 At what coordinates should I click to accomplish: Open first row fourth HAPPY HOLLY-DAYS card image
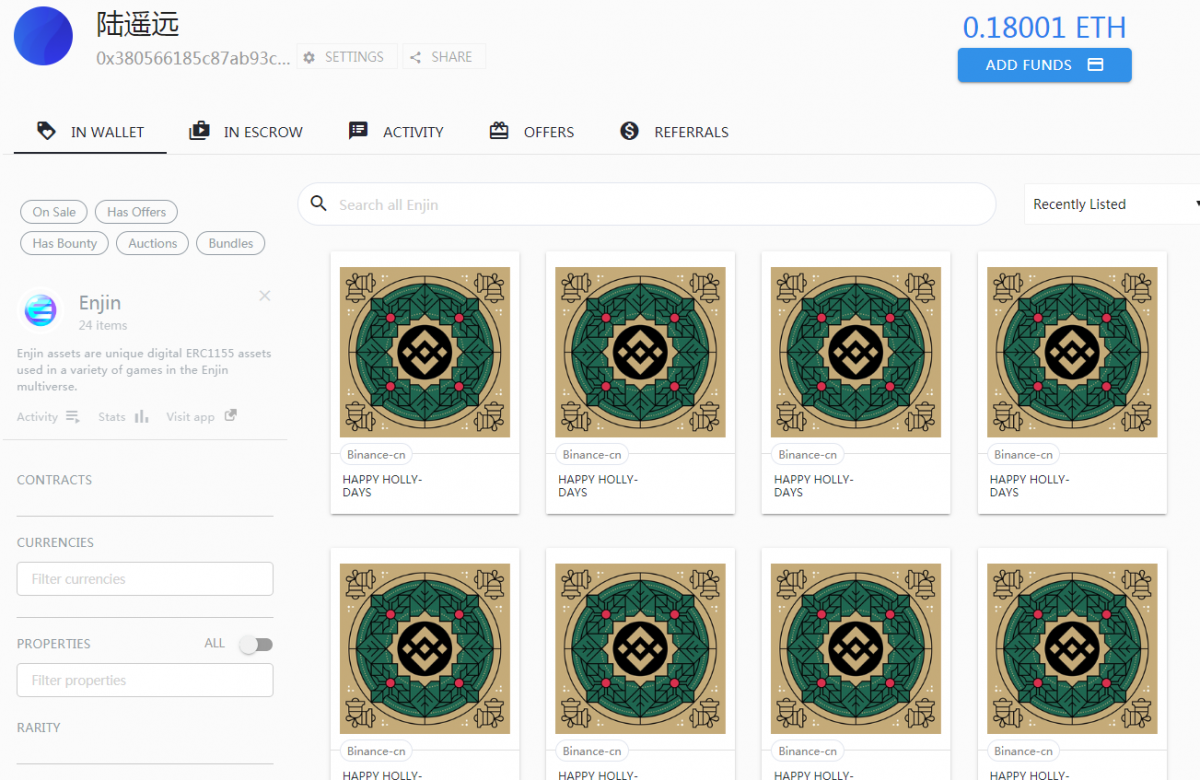coord(1072,352)
